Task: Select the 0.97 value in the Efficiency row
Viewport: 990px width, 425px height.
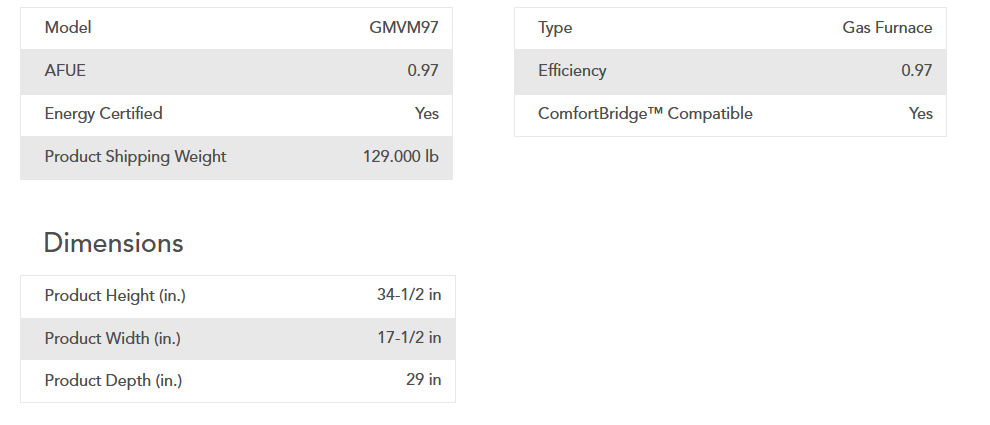Action: tap(916, 71)
